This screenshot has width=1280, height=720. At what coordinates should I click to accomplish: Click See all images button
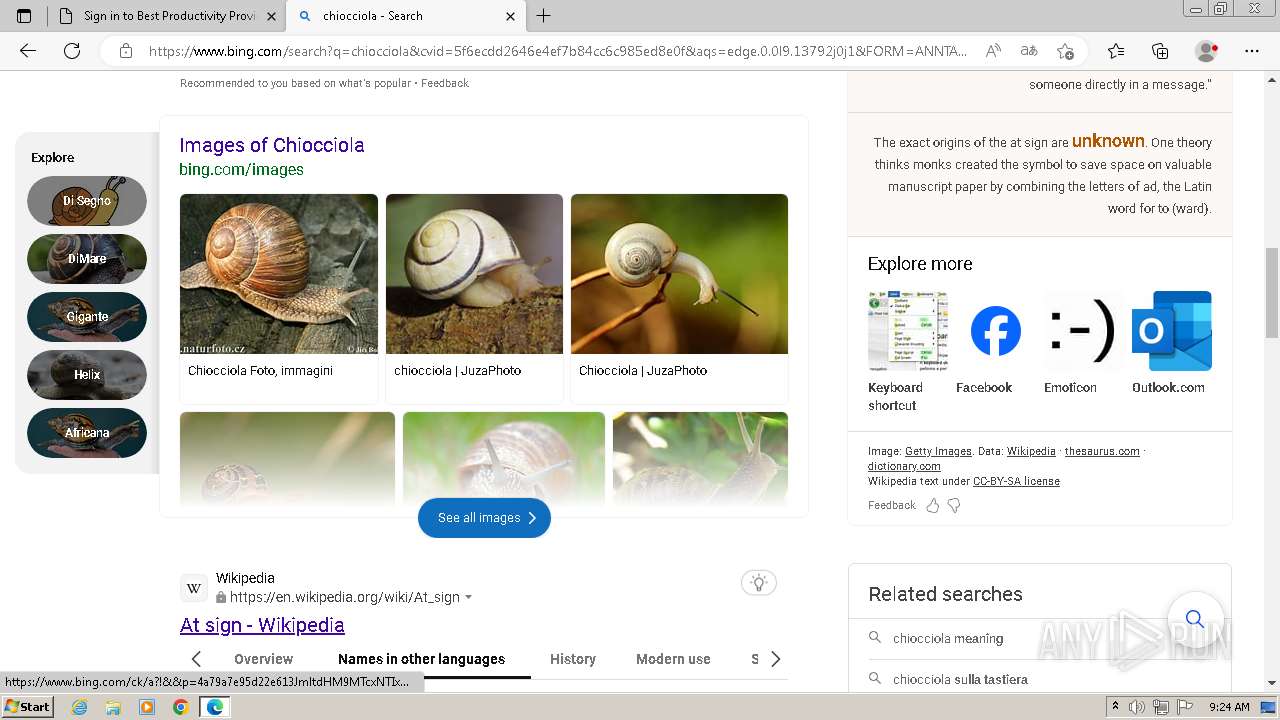pyautogui.click(x=484, y=518)
